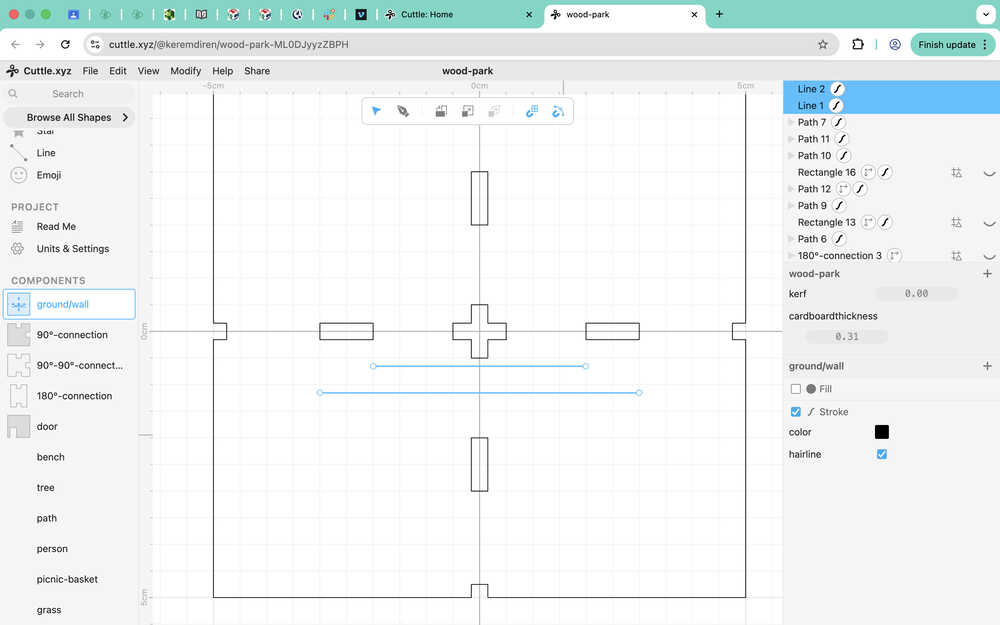Enable the Fill checkbox
The width and height of the screenshot is (1000, 625).
[796, 389]
